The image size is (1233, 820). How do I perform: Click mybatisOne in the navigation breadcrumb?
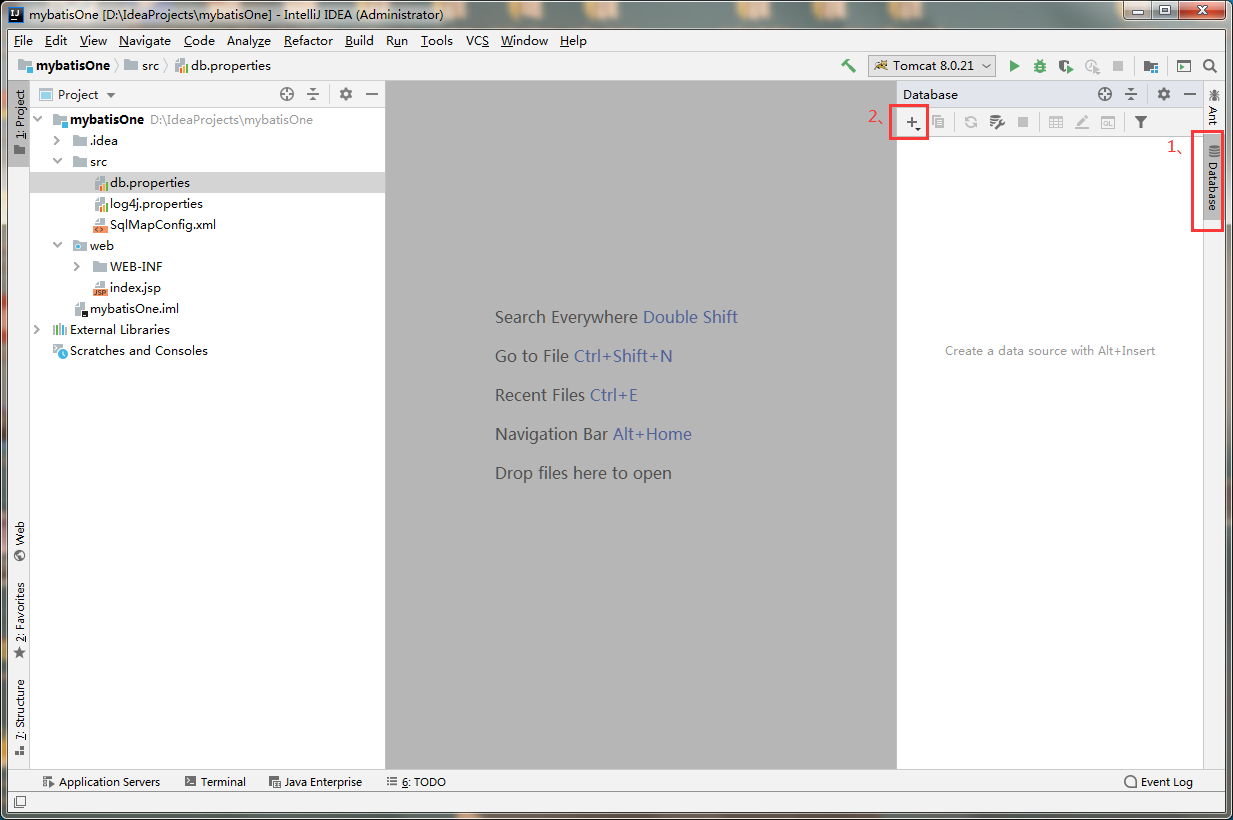65,66
